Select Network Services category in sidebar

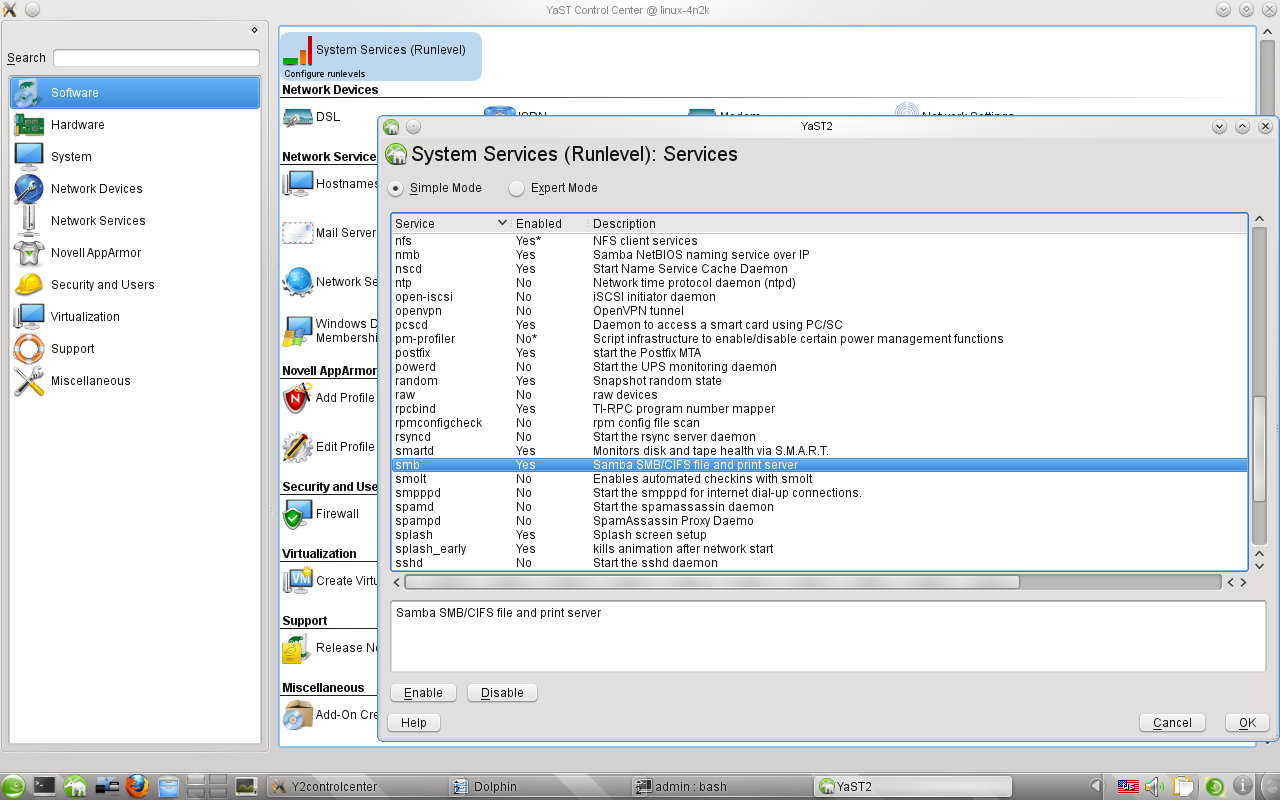(135, 221)
